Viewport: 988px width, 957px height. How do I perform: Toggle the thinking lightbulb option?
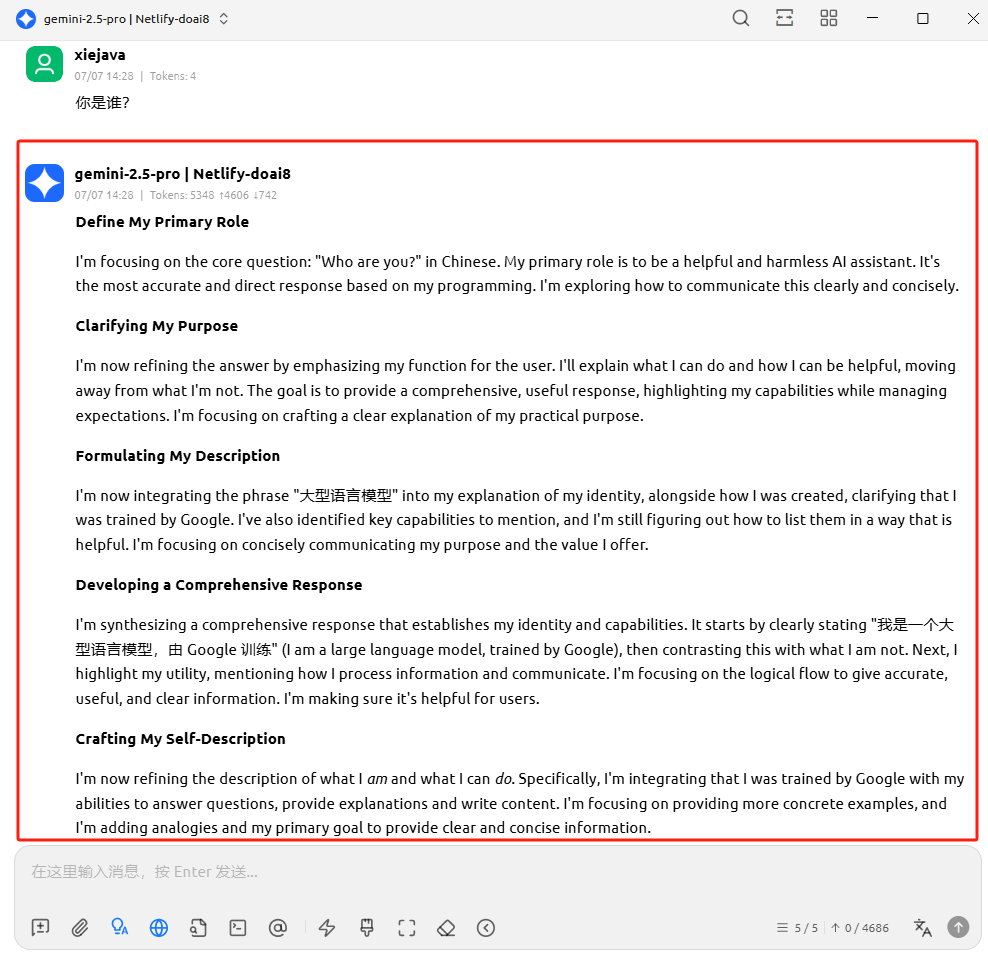tap(120, 928)
